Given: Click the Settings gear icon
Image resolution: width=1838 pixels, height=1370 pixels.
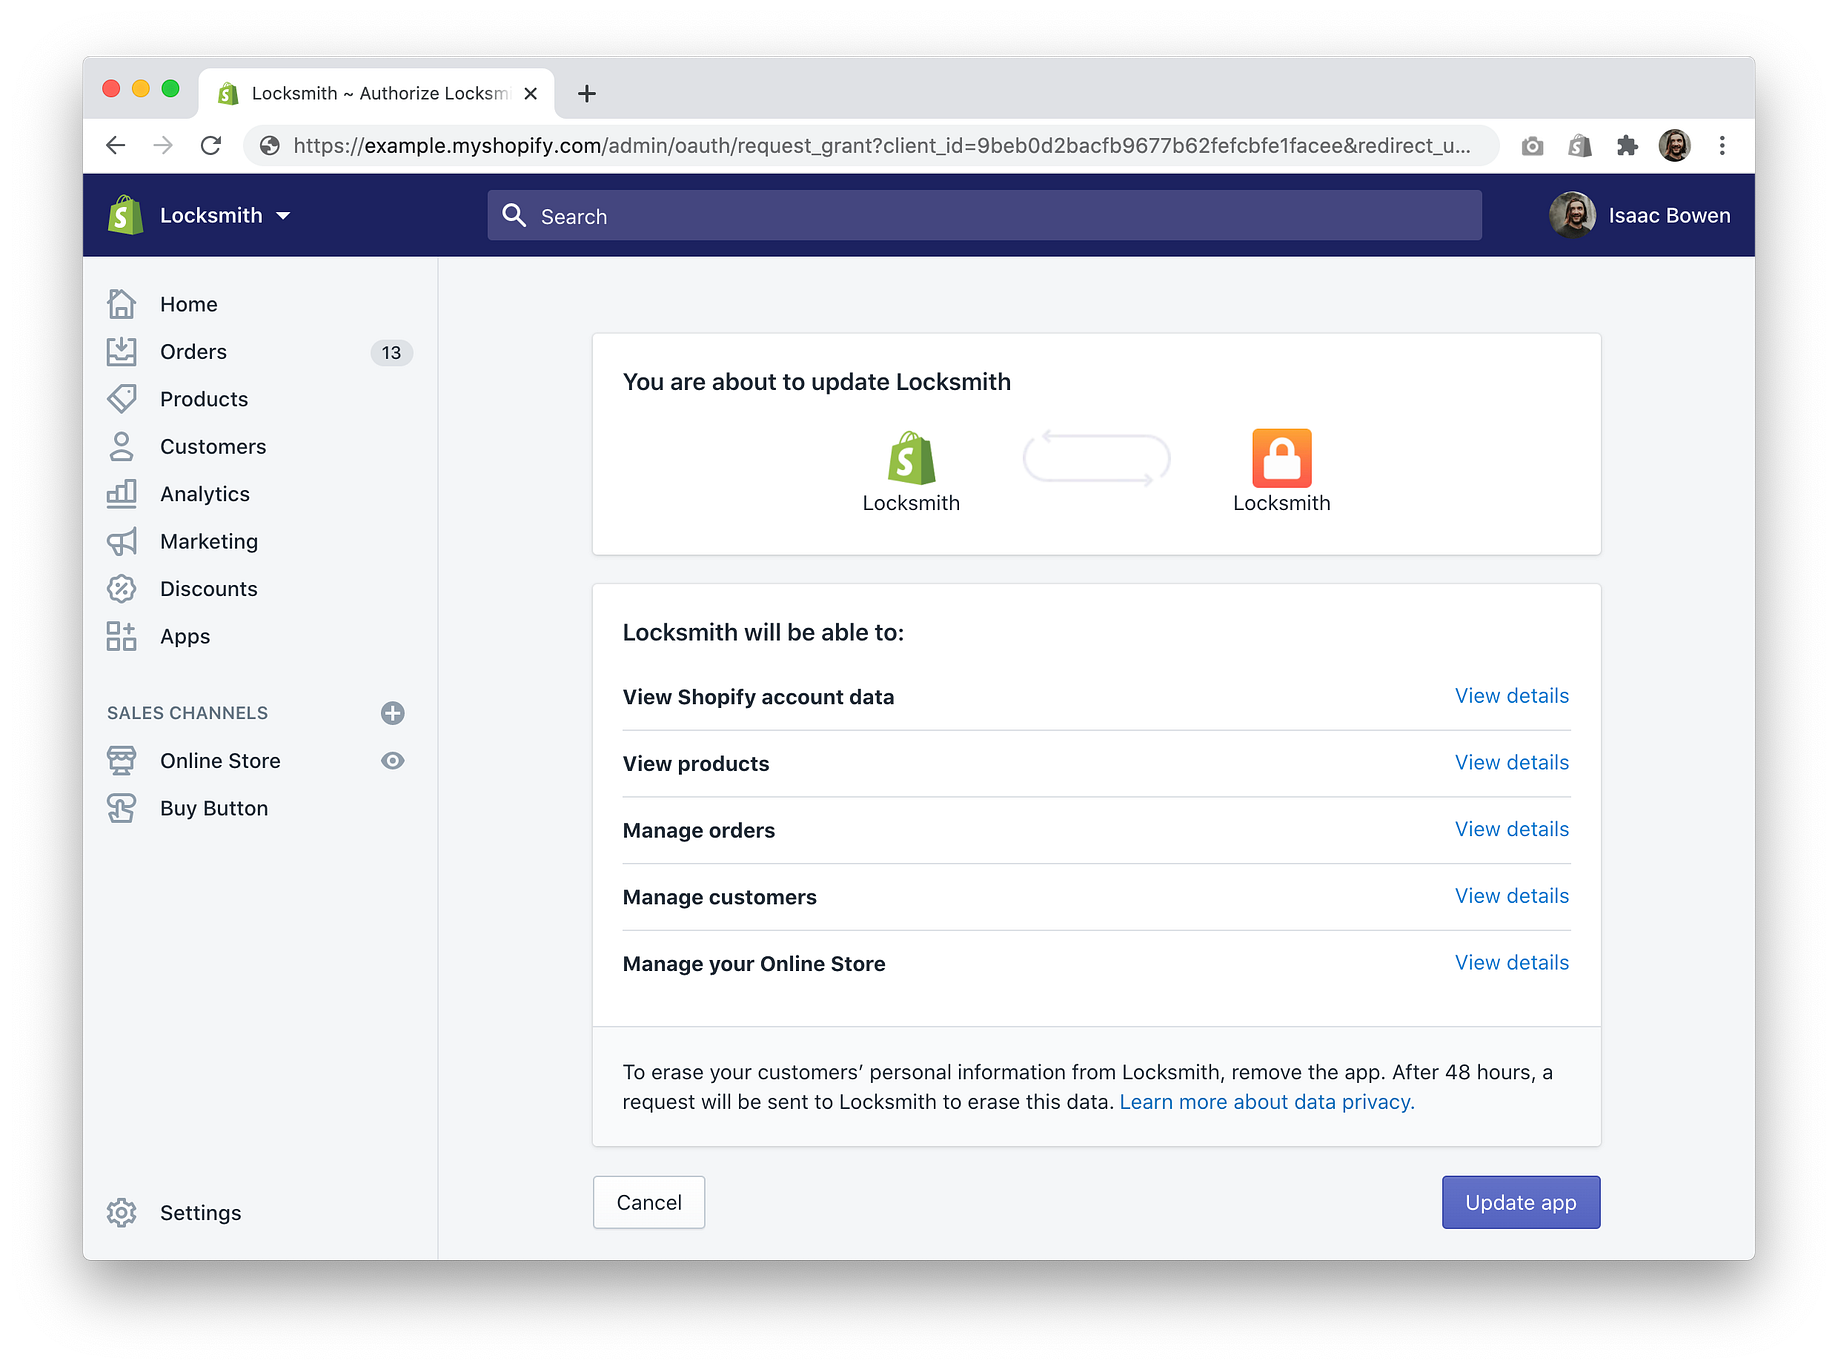Looking at the screenshot, I should (122, 1212).
